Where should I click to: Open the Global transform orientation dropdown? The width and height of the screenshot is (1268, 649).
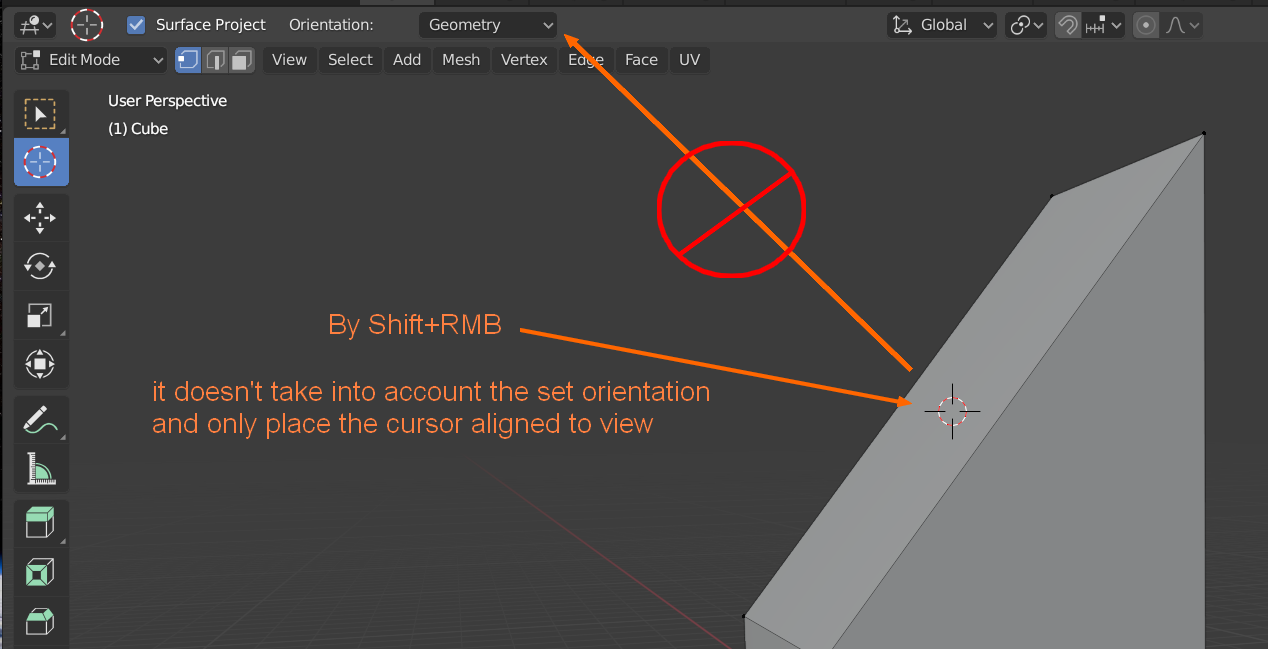[x=942, y=25]
